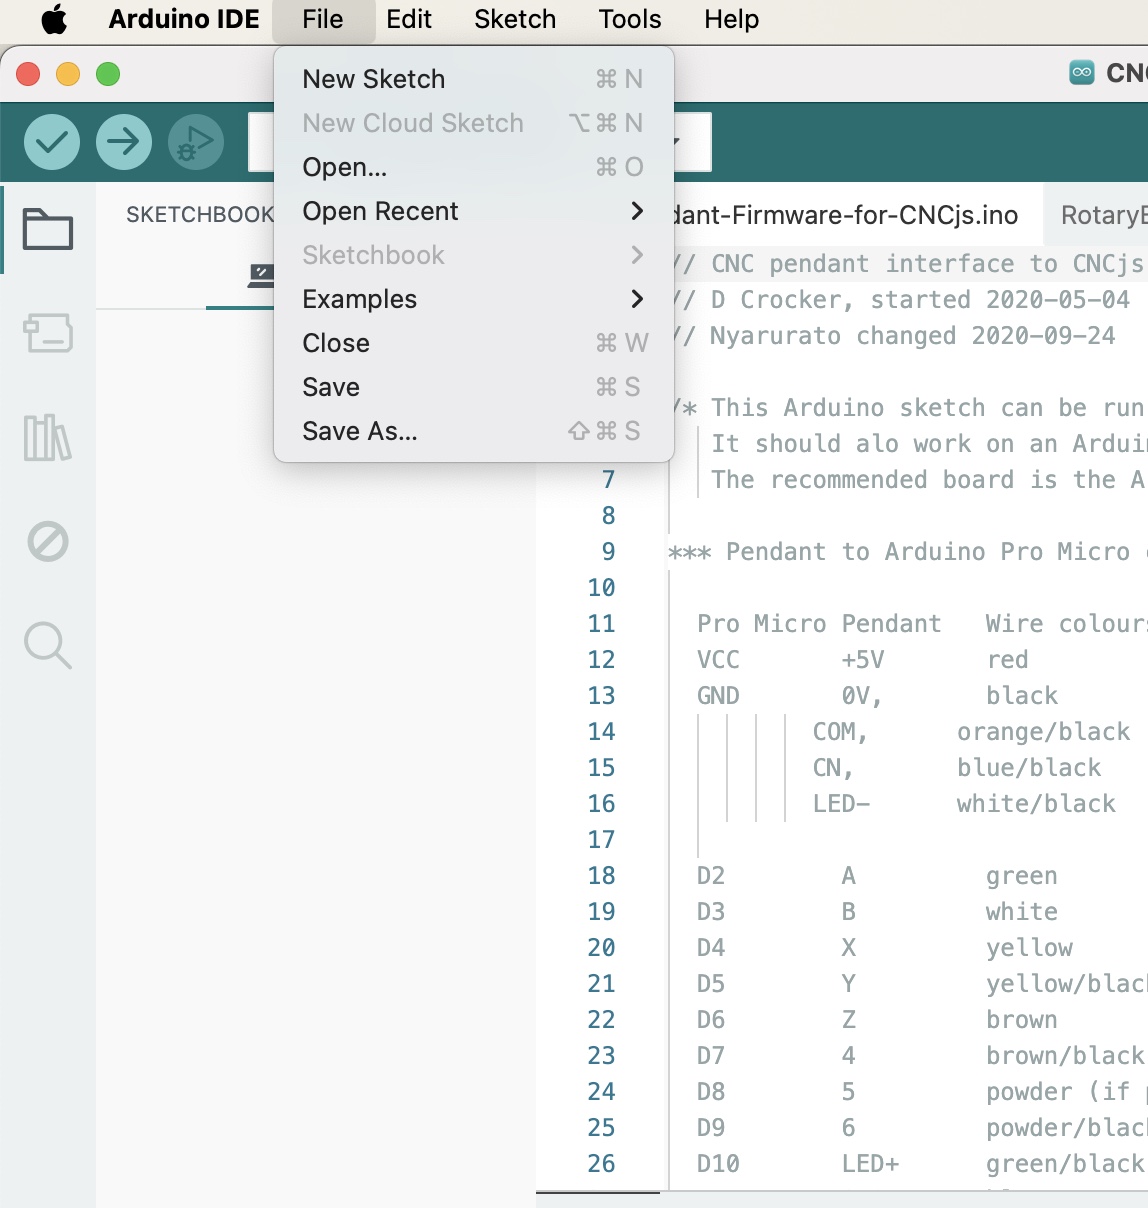Screen dimensions: 1148x1208
Task: Click line number 18 in gutter
Action: (601, 876)
